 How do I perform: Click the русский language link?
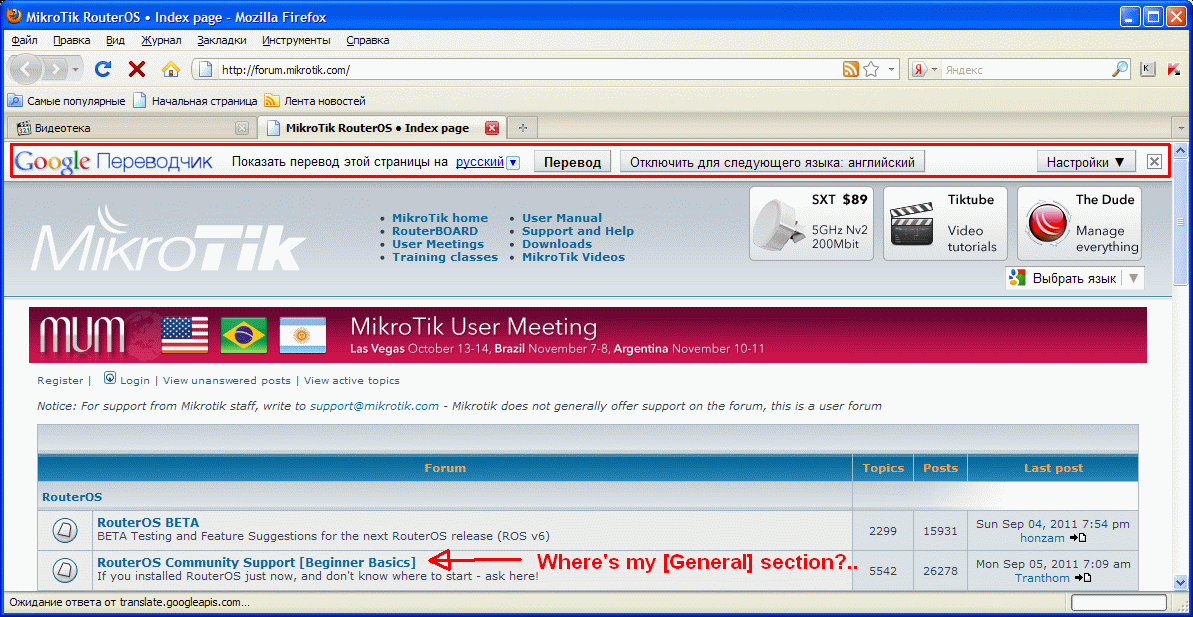pos(479,162)
